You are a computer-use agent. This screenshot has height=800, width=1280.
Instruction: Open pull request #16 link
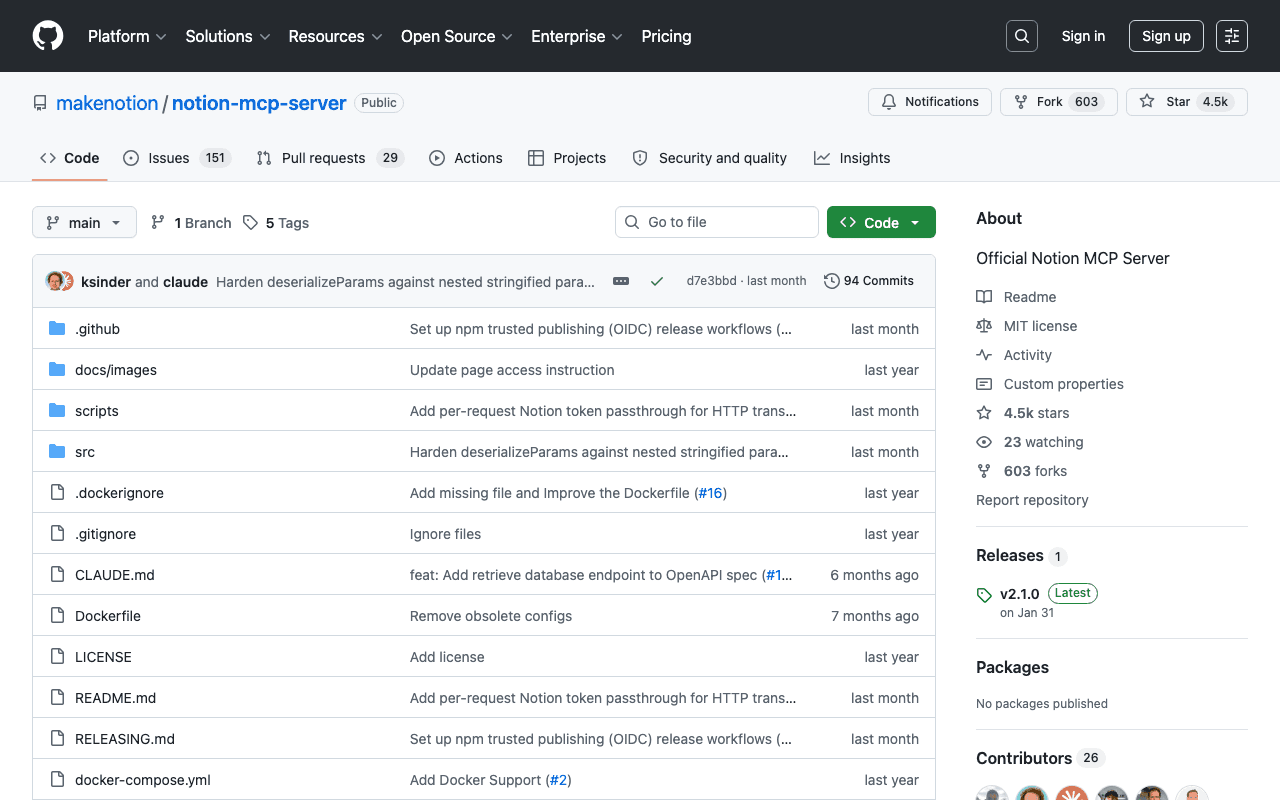(x=710, y=493)
